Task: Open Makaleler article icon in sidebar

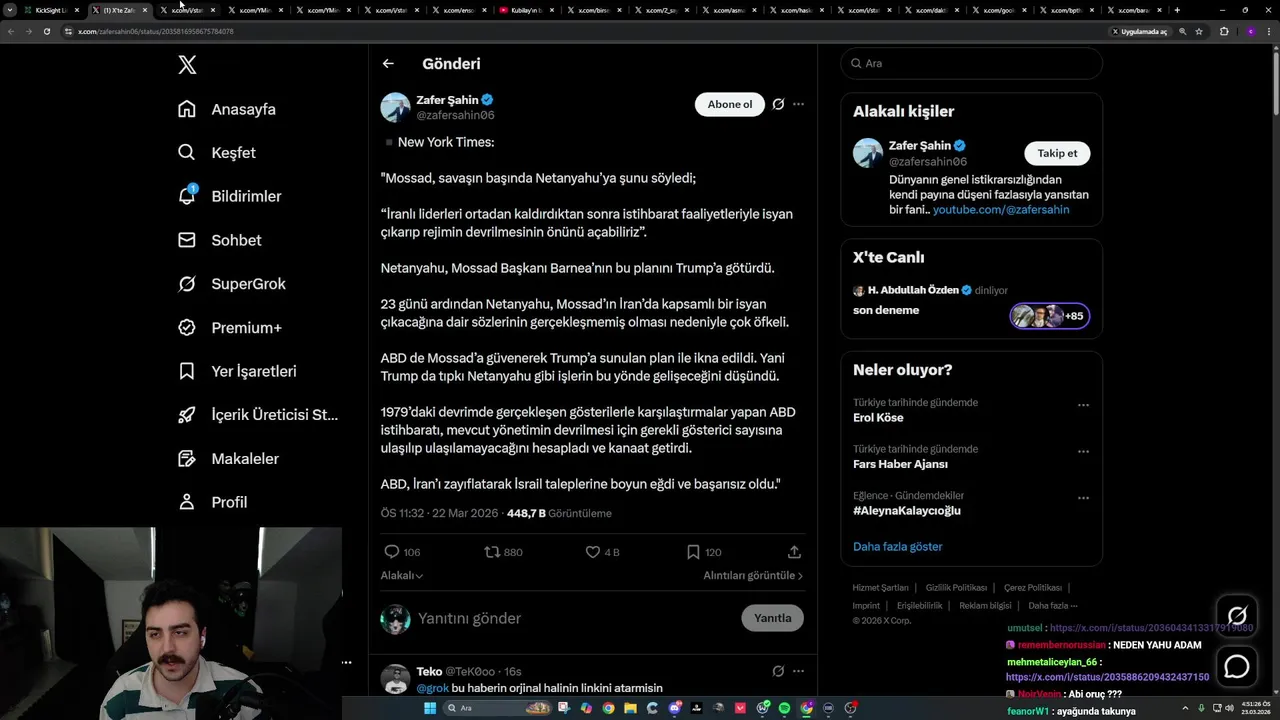Action: [187, 458]
